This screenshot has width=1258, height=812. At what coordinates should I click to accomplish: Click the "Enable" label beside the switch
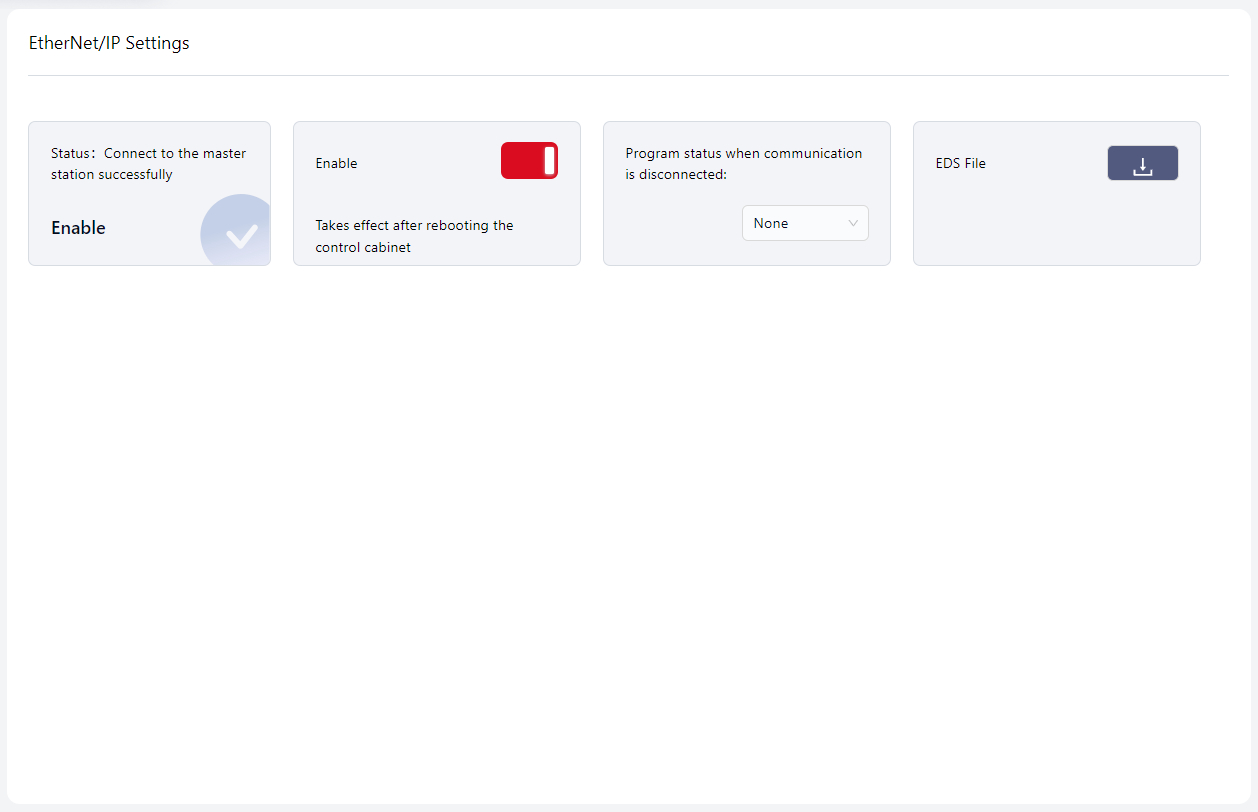pos(336,163)
